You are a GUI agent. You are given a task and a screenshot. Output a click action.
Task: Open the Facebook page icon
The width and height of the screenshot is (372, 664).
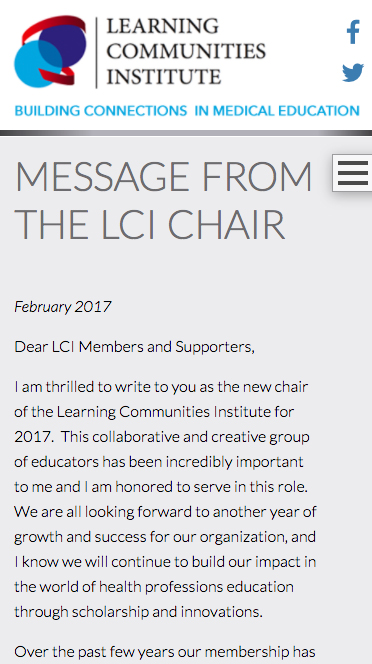tap(353, 32)
